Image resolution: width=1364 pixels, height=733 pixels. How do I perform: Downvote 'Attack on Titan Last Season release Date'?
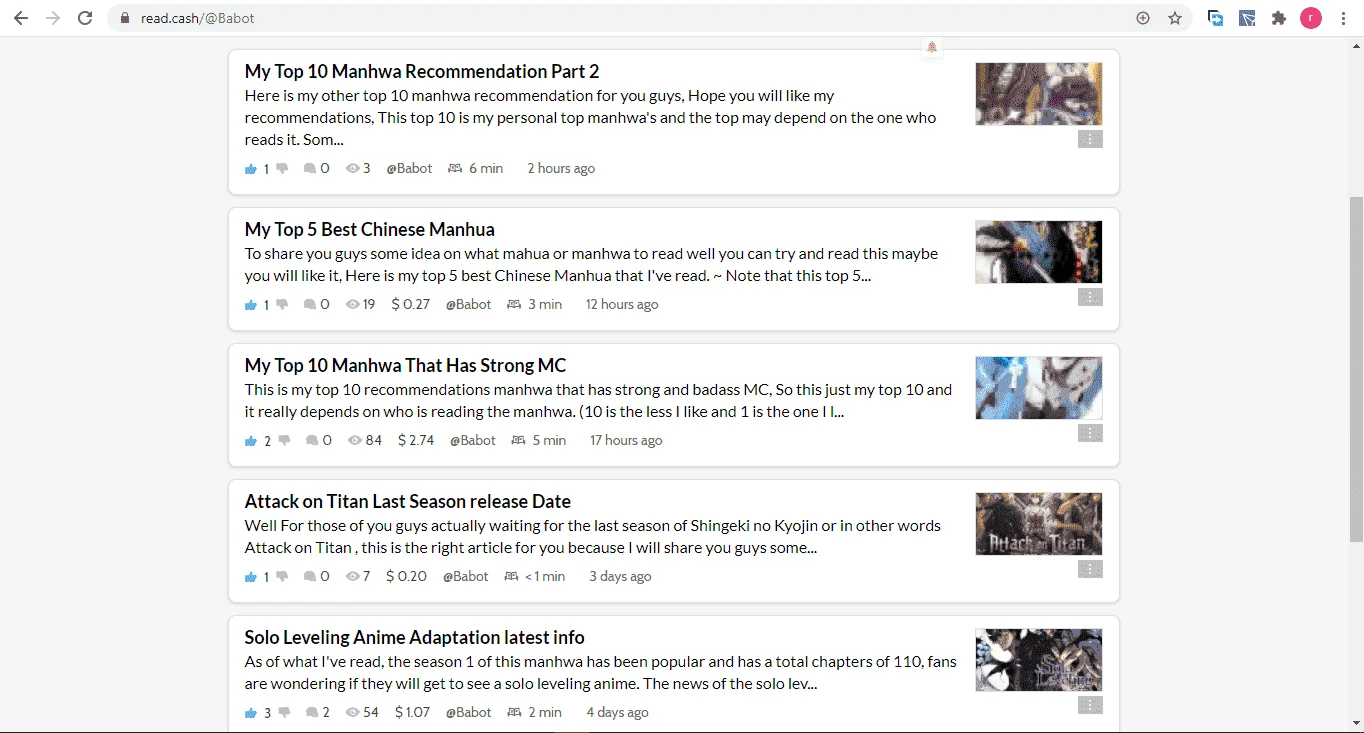point(282,577)
